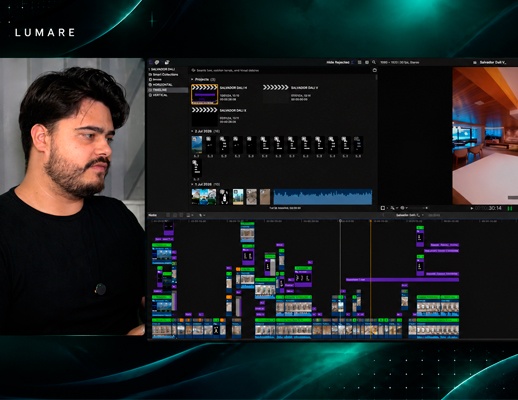
Task: Toggle filmstrip or list clip view
Action: (359, 62)
